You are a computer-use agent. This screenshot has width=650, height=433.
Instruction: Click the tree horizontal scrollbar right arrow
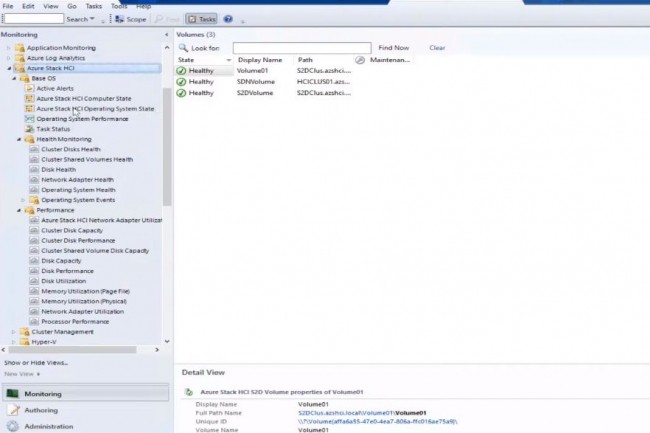pos(157,350)
